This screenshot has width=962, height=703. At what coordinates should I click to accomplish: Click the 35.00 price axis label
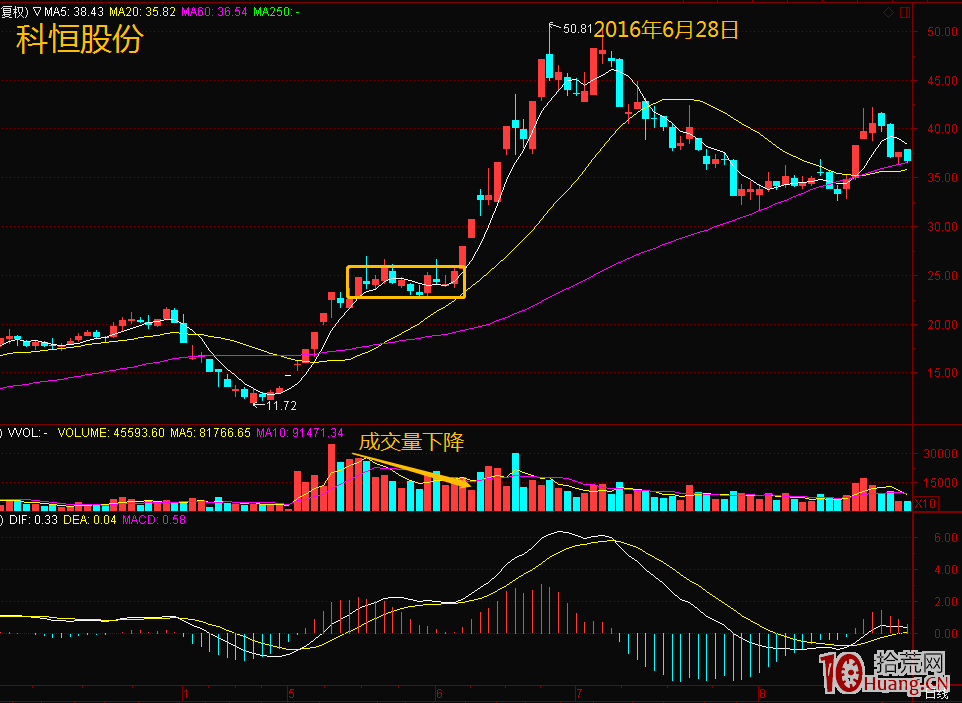point(942,178)
